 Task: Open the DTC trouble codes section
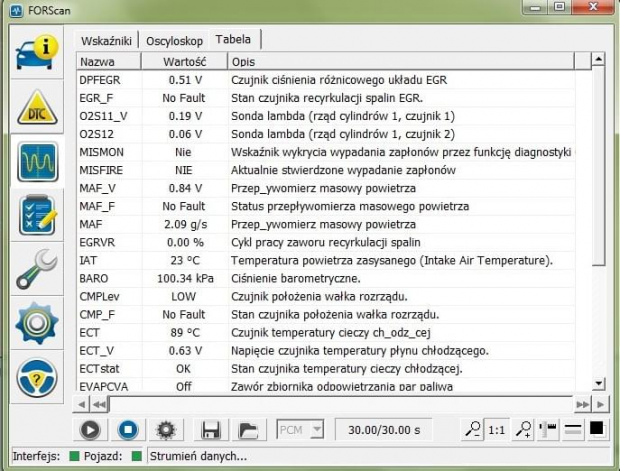tap(37, 107)
